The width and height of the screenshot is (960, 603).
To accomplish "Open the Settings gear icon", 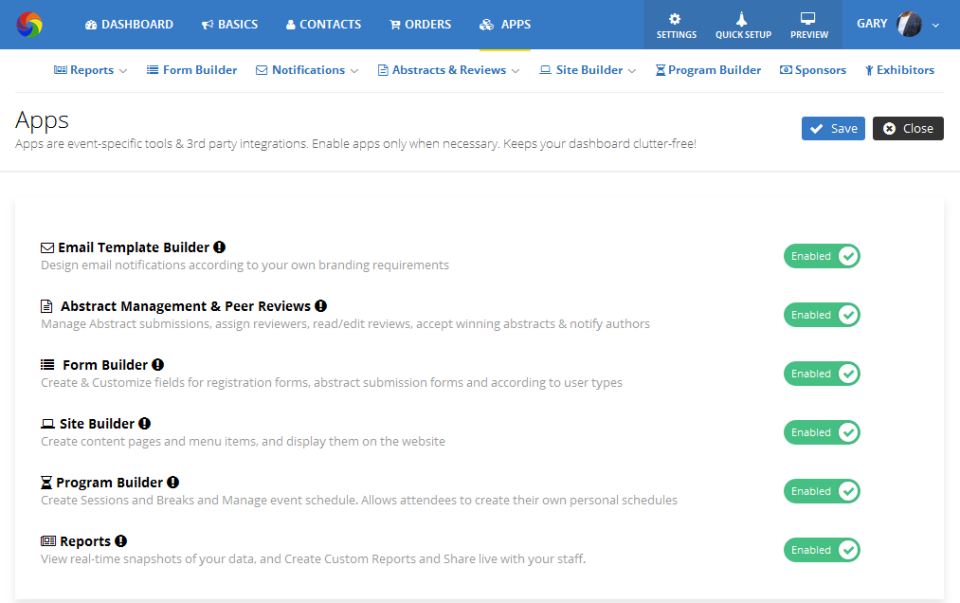I will pos(676,17).
